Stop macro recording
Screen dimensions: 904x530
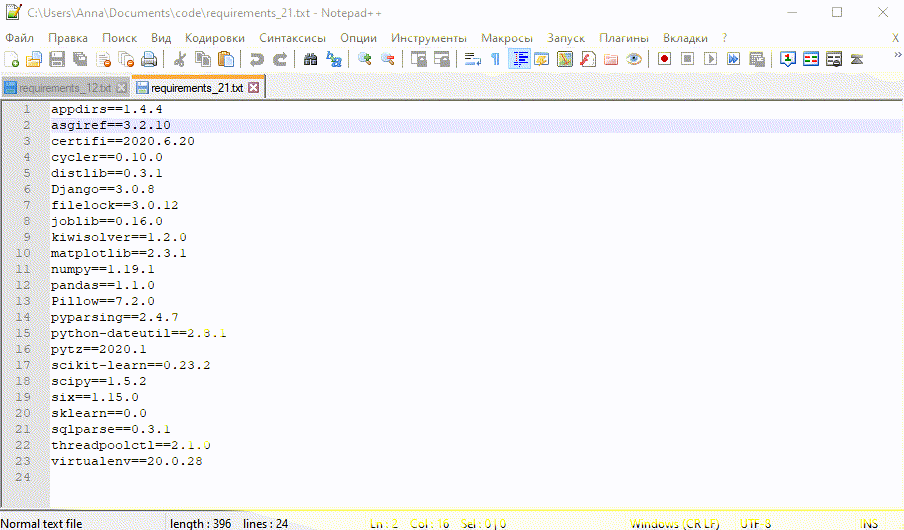tap(687, 59)
